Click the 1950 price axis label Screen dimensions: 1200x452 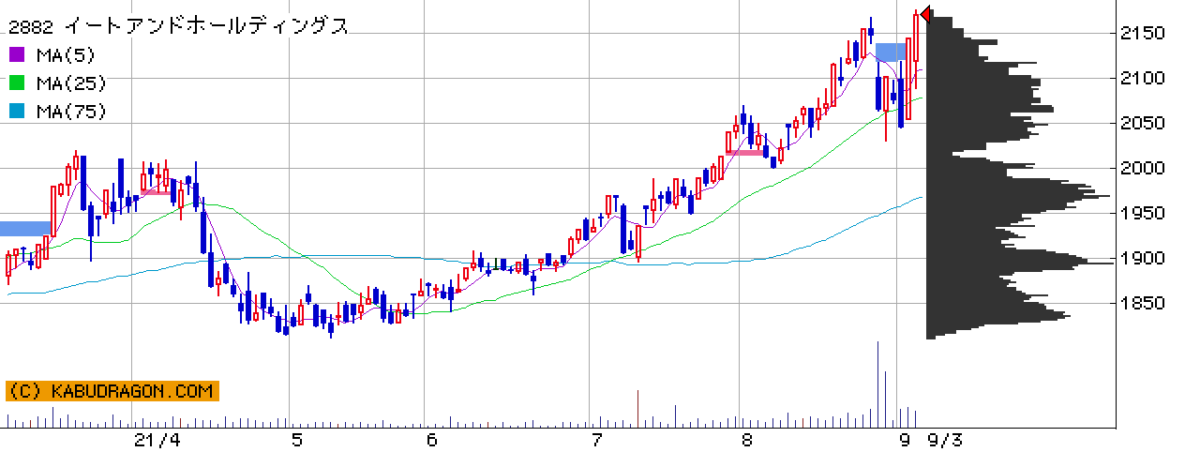coord(1145,213)
